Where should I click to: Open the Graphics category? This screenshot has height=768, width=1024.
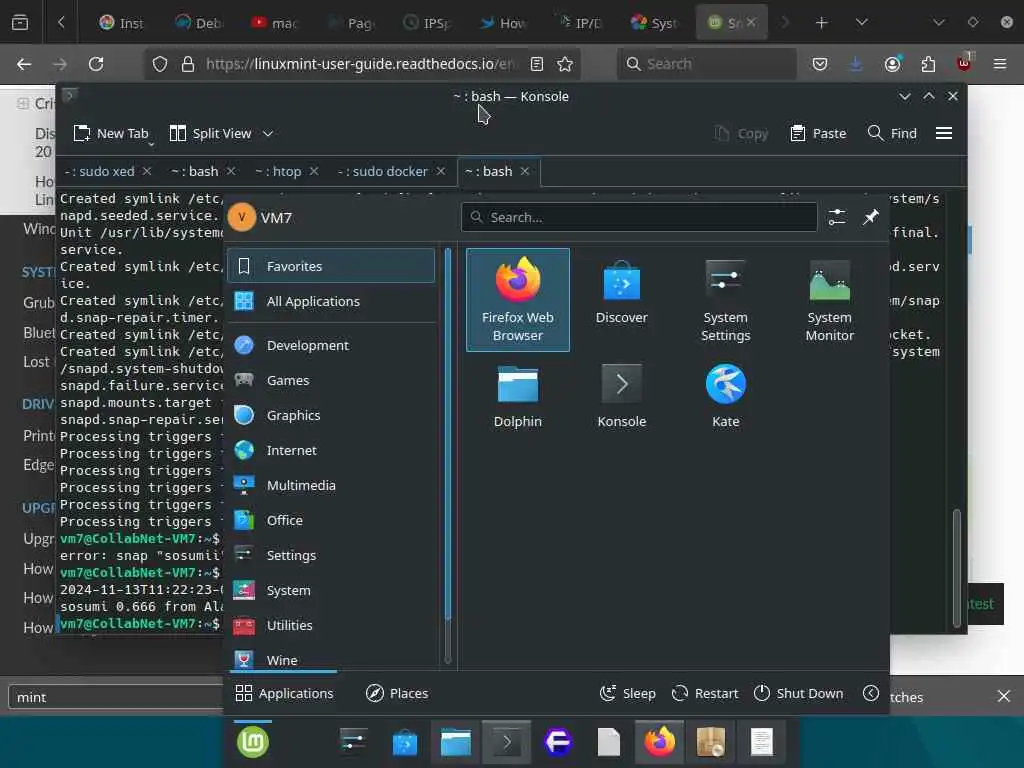click(331, 415)
